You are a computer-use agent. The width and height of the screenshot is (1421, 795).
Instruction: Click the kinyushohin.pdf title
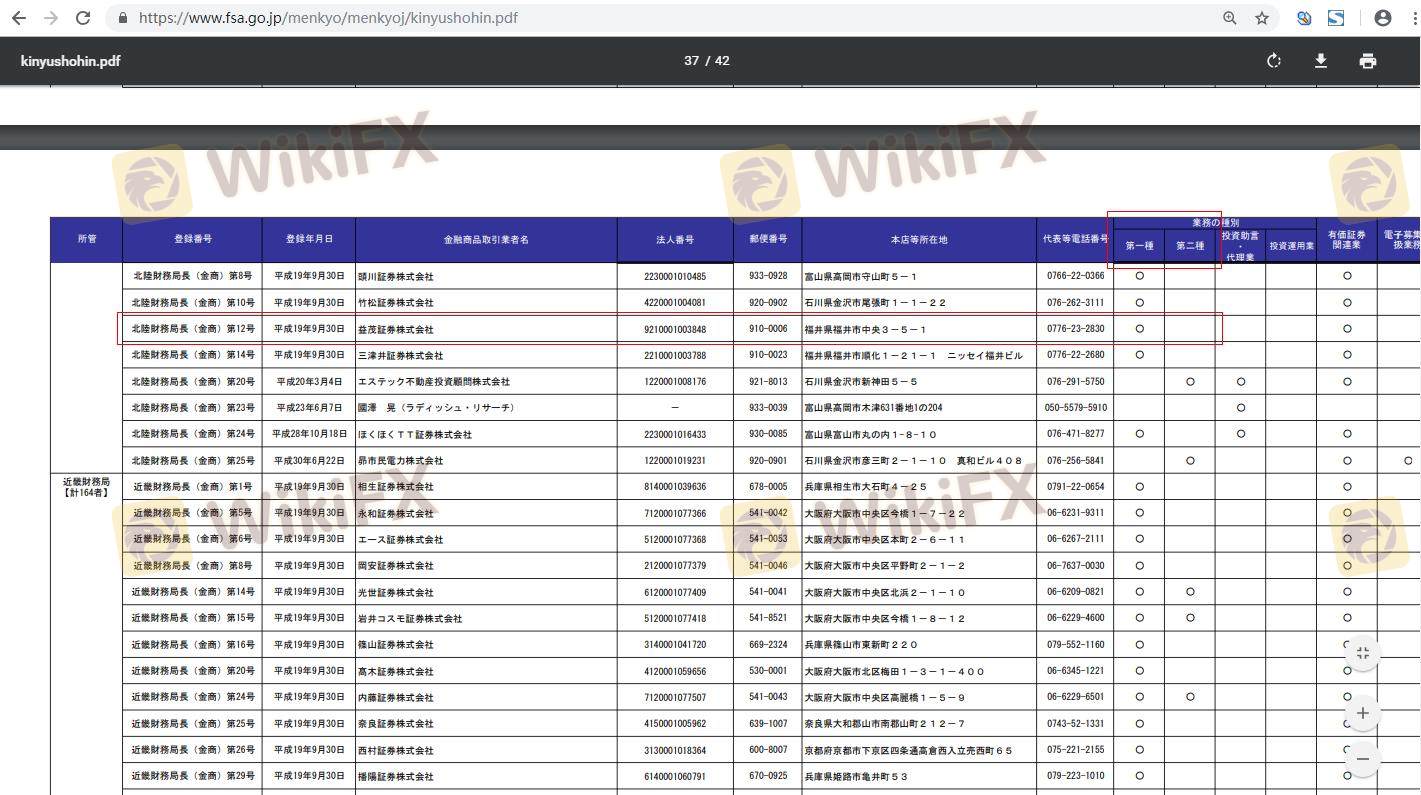coord(70,61)
